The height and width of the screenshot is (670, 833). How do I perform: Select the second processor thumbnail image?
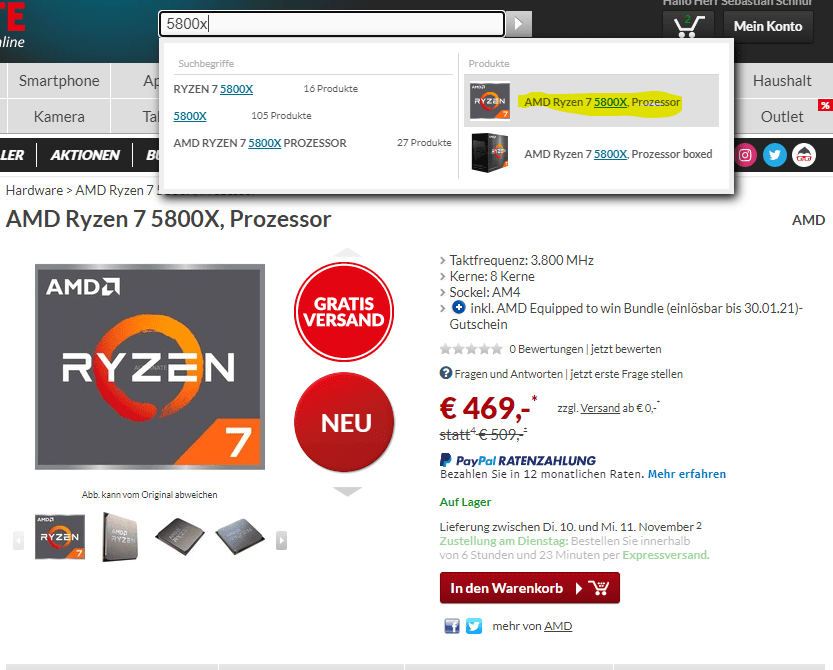click(121, 537)
